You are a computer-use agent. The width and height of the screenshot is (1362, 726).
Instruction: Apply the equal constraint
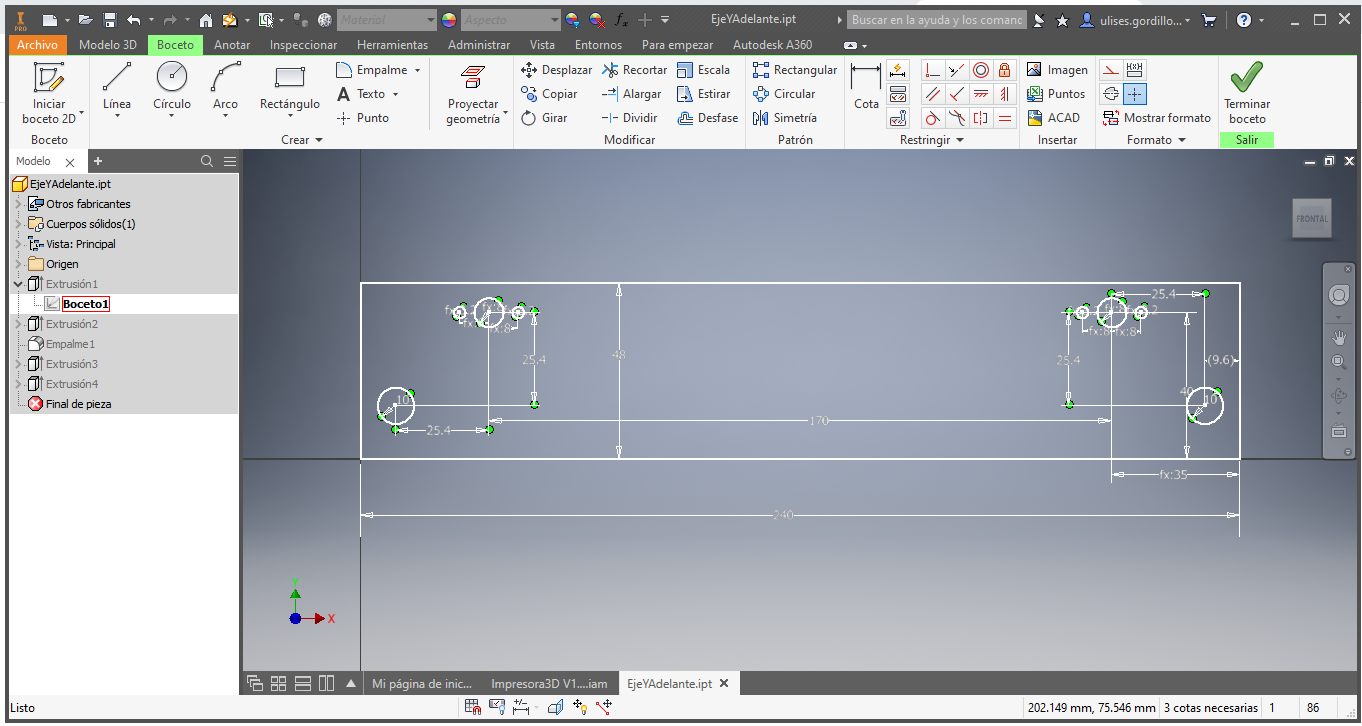click(x=1005, y=118)
